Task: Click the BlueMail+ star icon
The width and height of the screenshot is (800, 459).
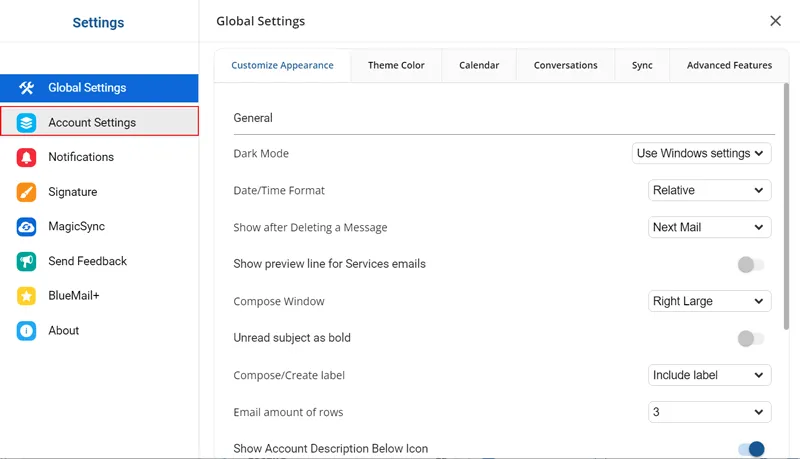Action: click(x=27, y=296)
